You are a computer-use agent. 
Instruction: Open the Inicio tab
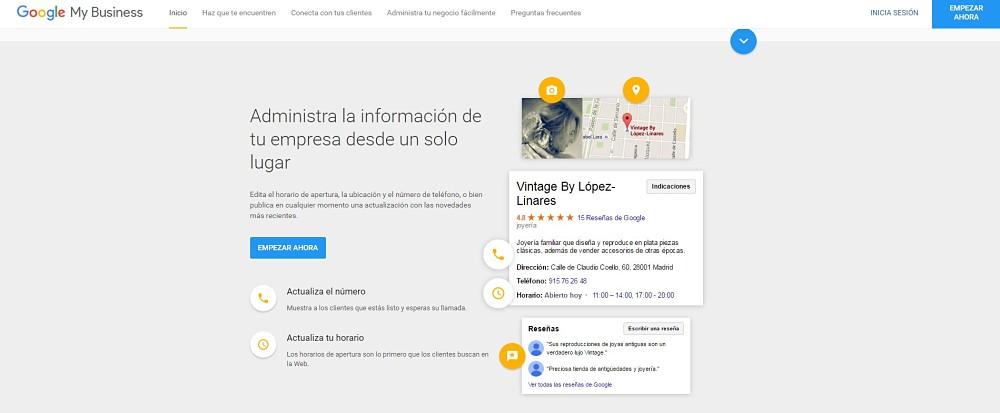pos(178,13)
